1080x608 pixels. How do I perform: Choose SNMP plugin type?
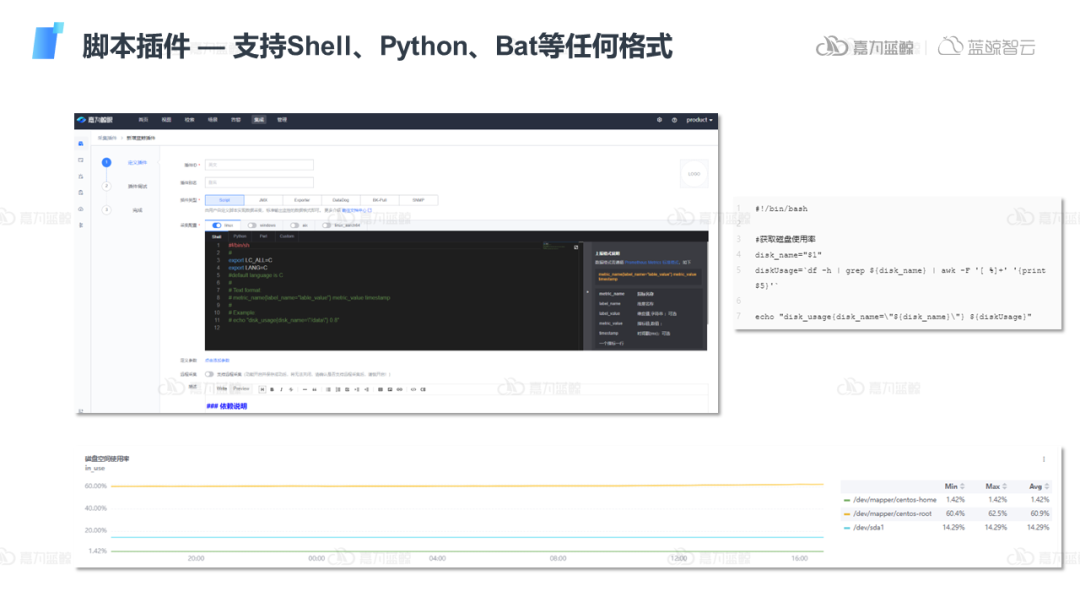coord(418,200)
